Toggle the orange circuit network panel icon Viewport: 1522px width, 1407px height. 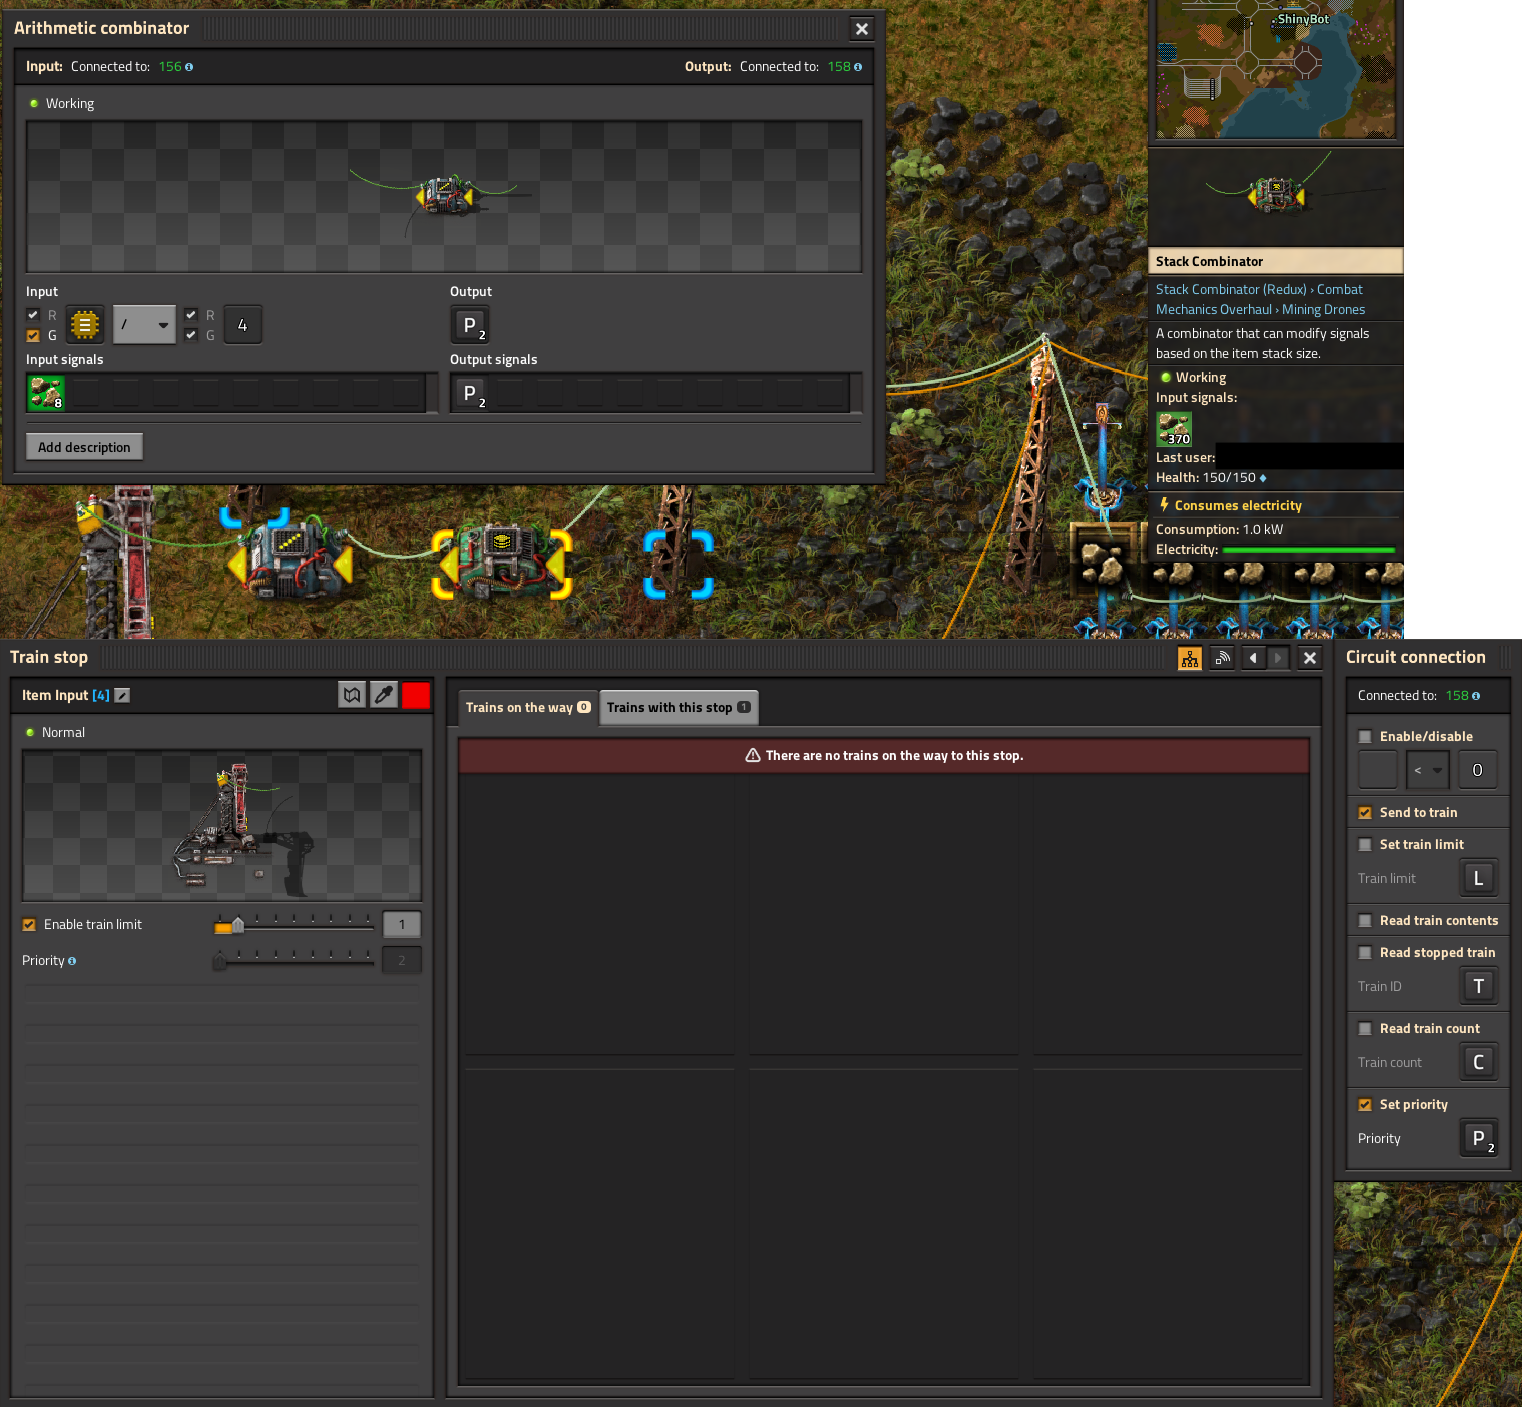(1190, 658)
